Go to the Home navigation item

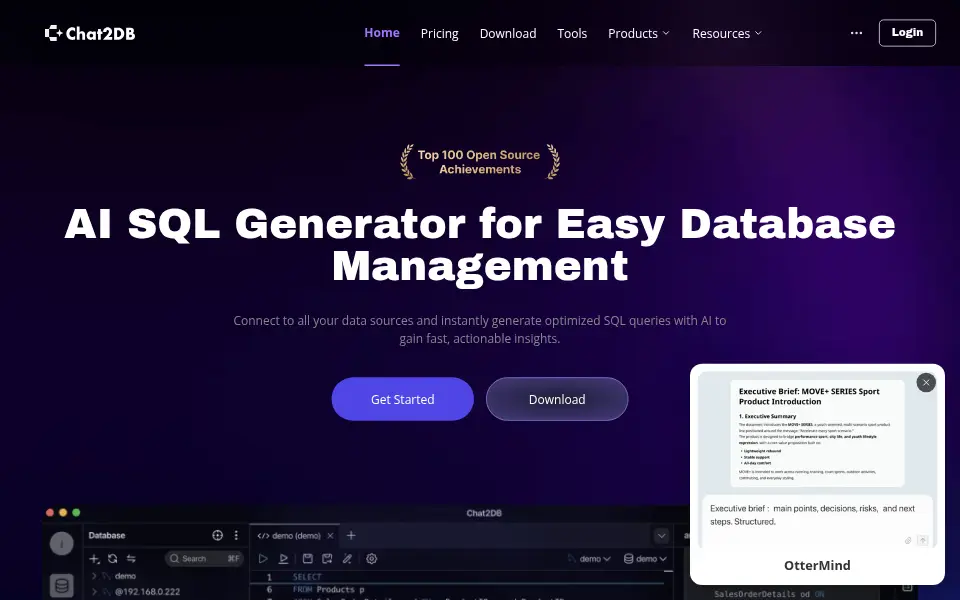tap(382, 33)
